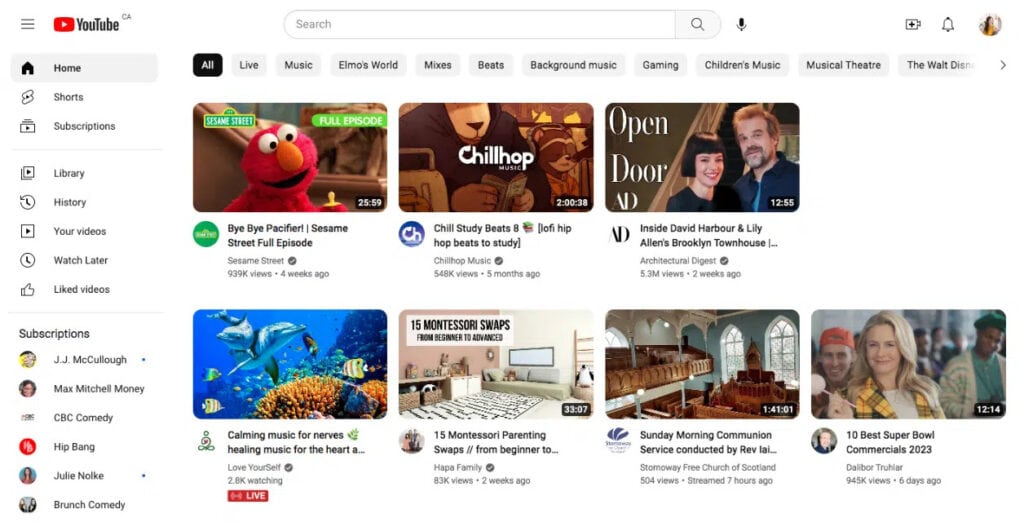
Task: Open 15 Montessori Swaps thumbnail
Action: 496,364
